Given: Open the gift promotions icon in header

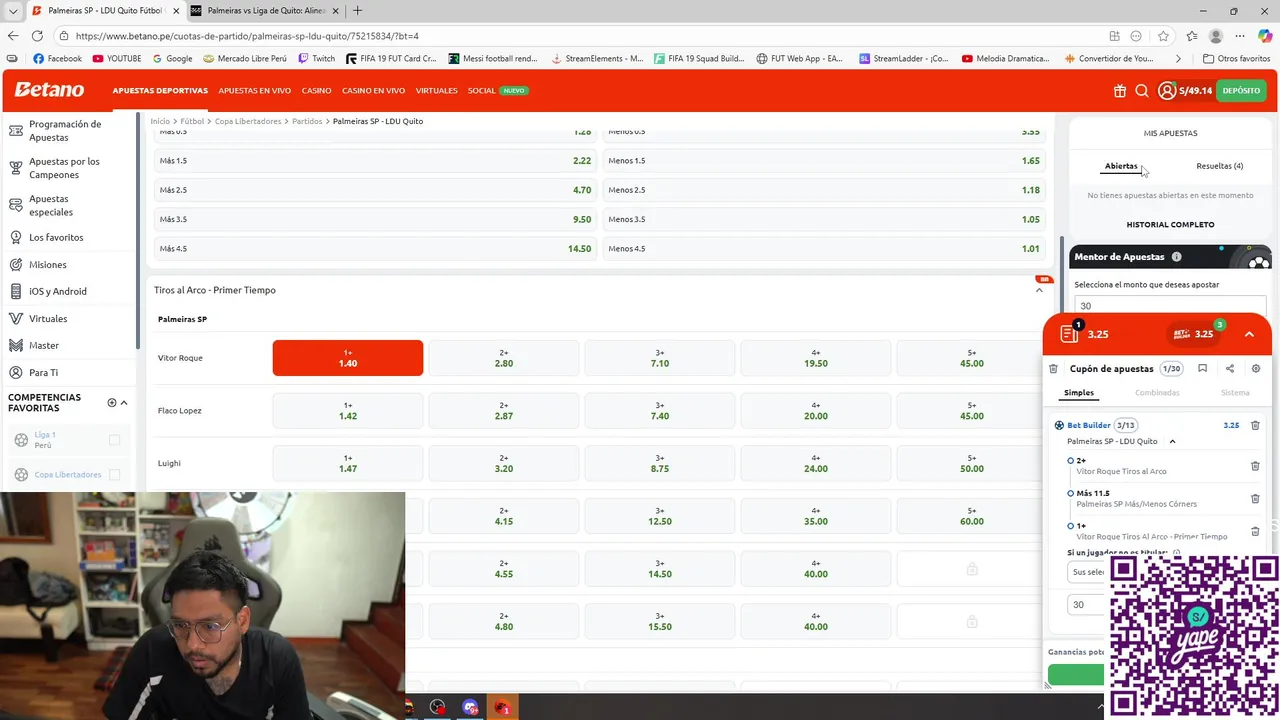Looking at the screenshot, I should [1119, 91].
